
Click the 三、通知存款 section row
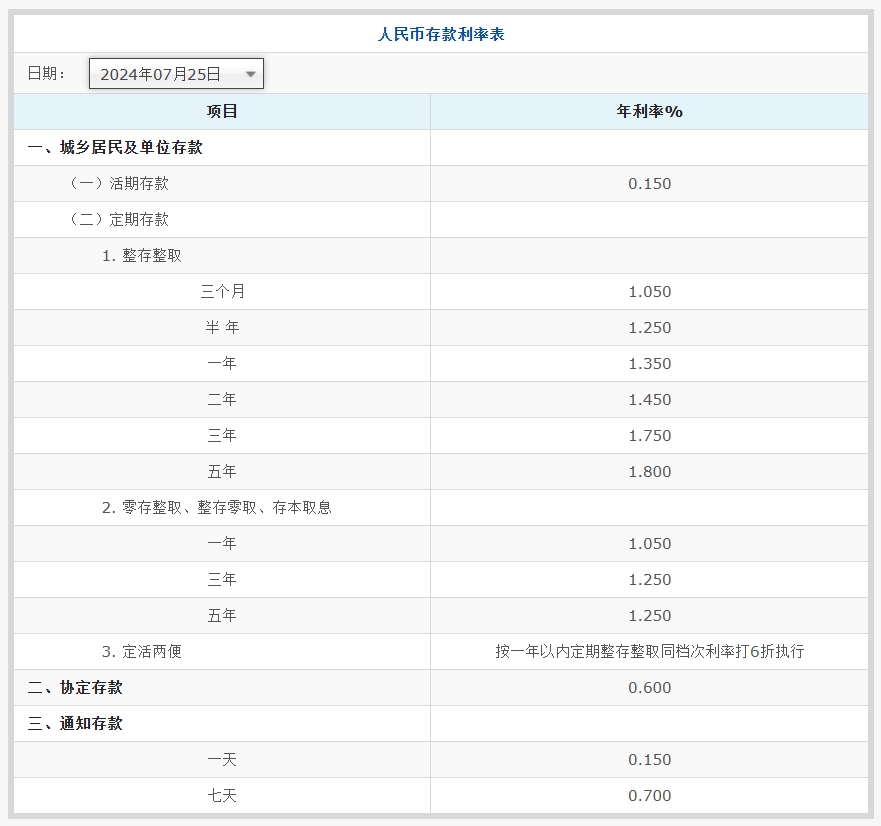75,723
